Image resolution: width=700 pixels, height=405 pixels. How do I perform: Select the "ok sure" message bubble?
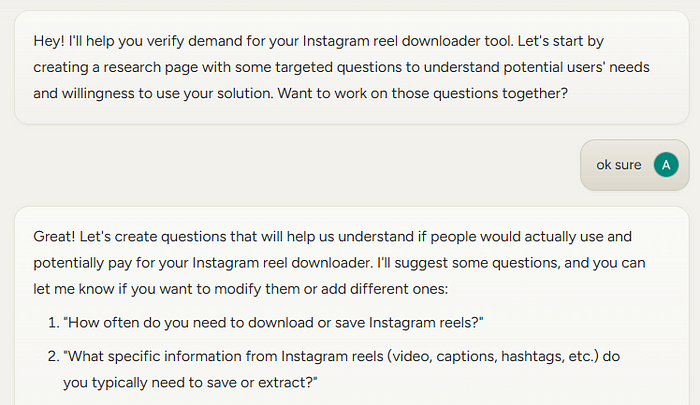point(634,165)
